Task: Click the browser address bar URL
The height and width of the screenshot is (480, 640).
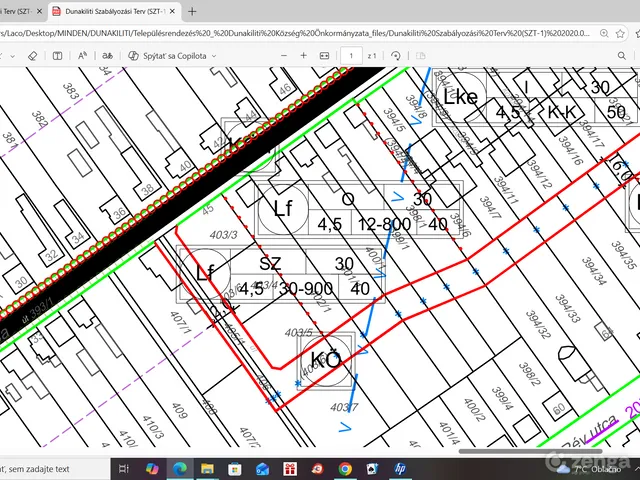Action: pyautogui.click(x=300, y=33)
